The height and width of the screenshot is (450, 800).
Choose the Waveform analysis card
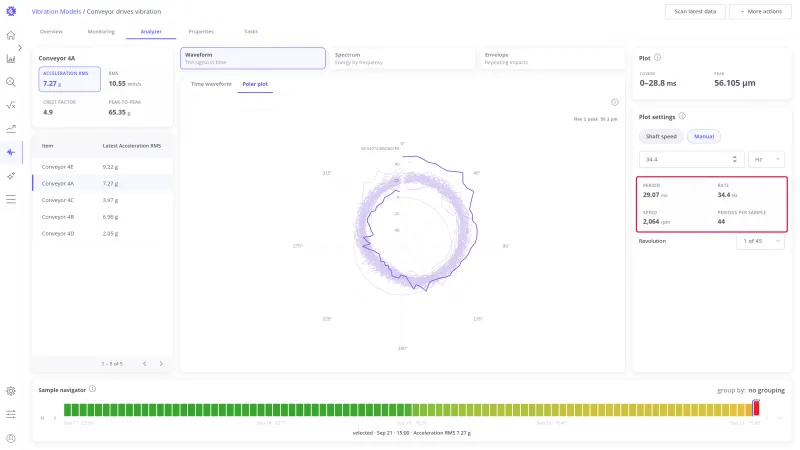253,58
